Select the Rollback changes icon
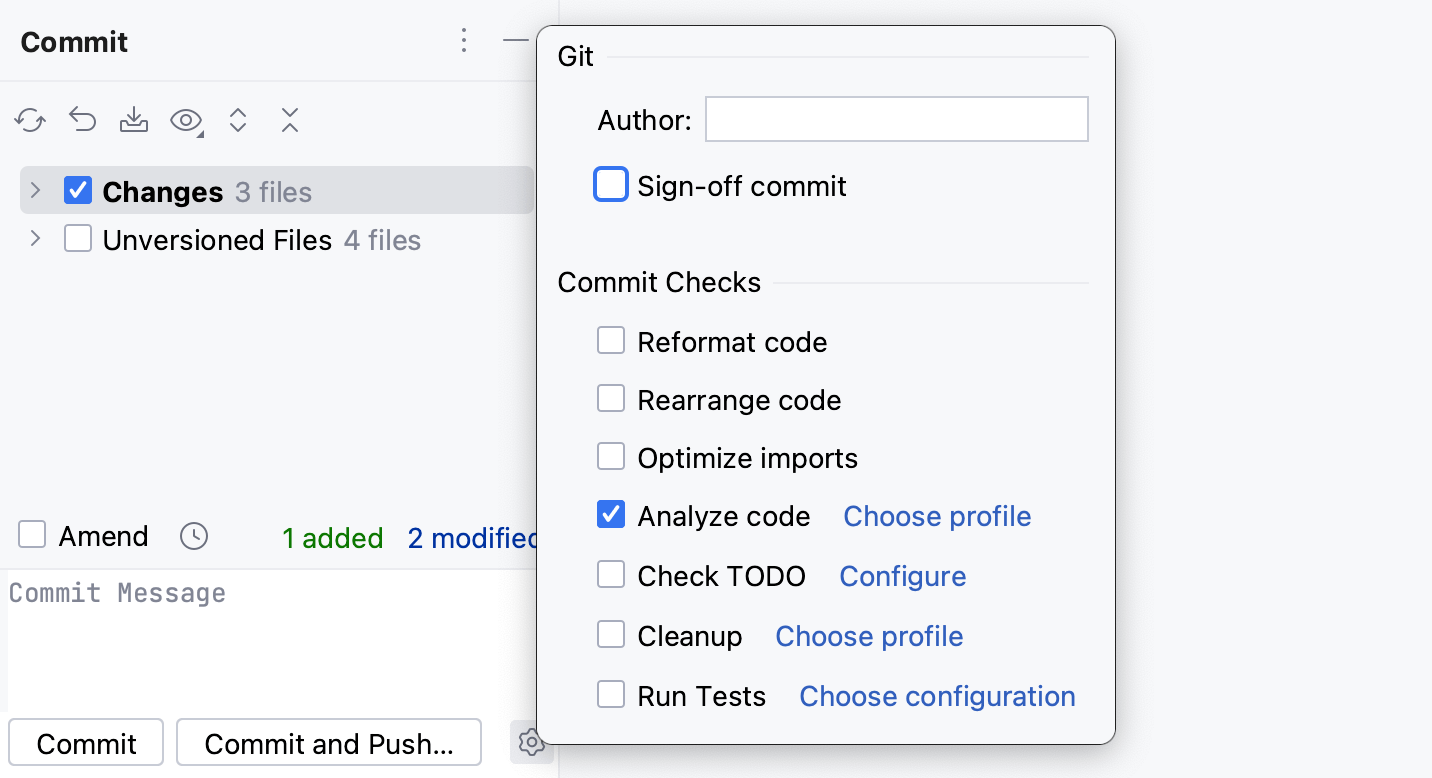Image resolution: width=1432 pixels, height=778 pixels. tap(82, 119)
